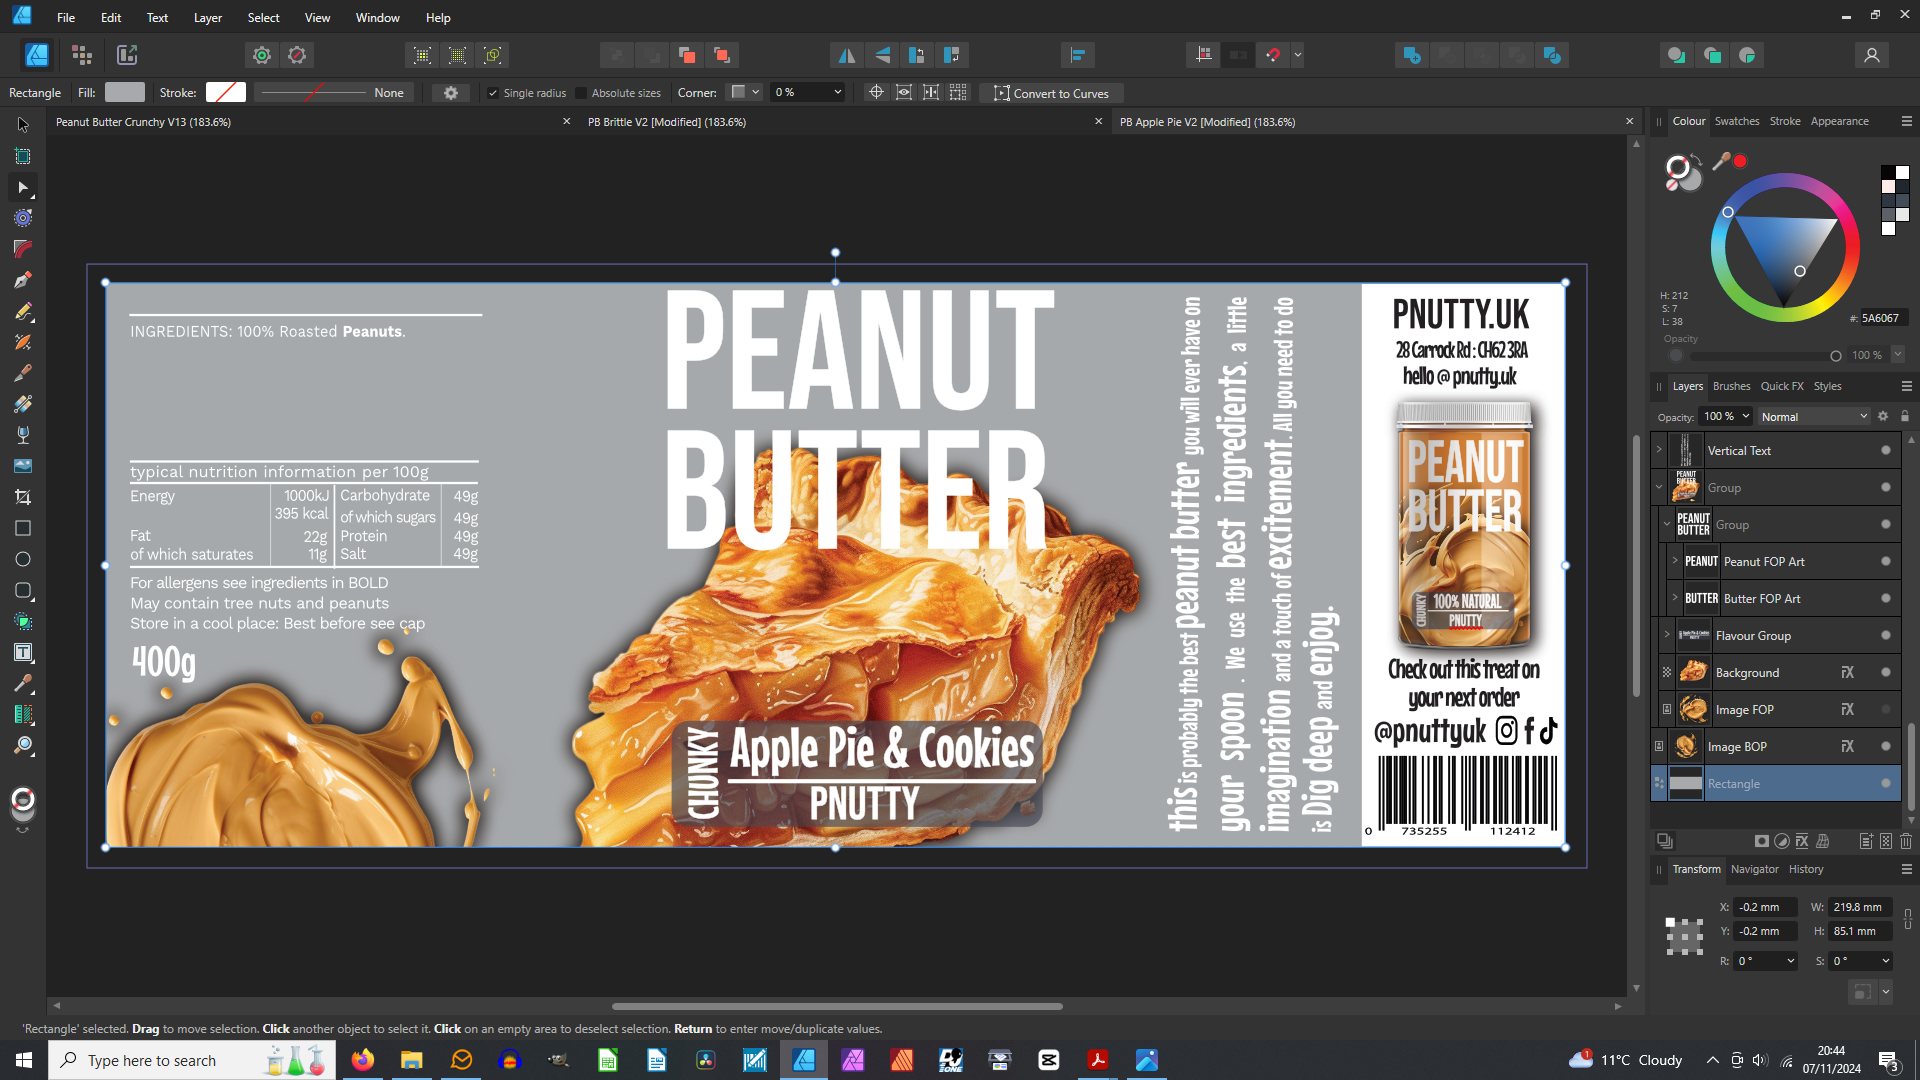Screen dimensions: 1920x1080
Task: Expand the Vertical Text layer
Action: (x=1660, y=449)
